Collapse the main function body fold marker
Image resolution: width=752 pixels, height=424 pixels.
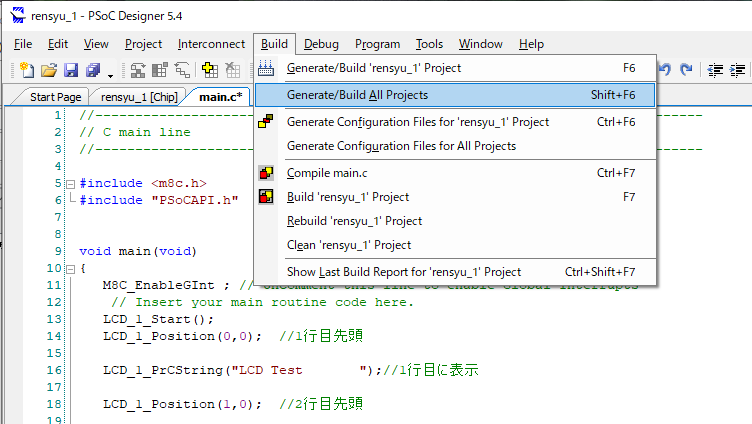pyautogui.click(x=70, y=269)
